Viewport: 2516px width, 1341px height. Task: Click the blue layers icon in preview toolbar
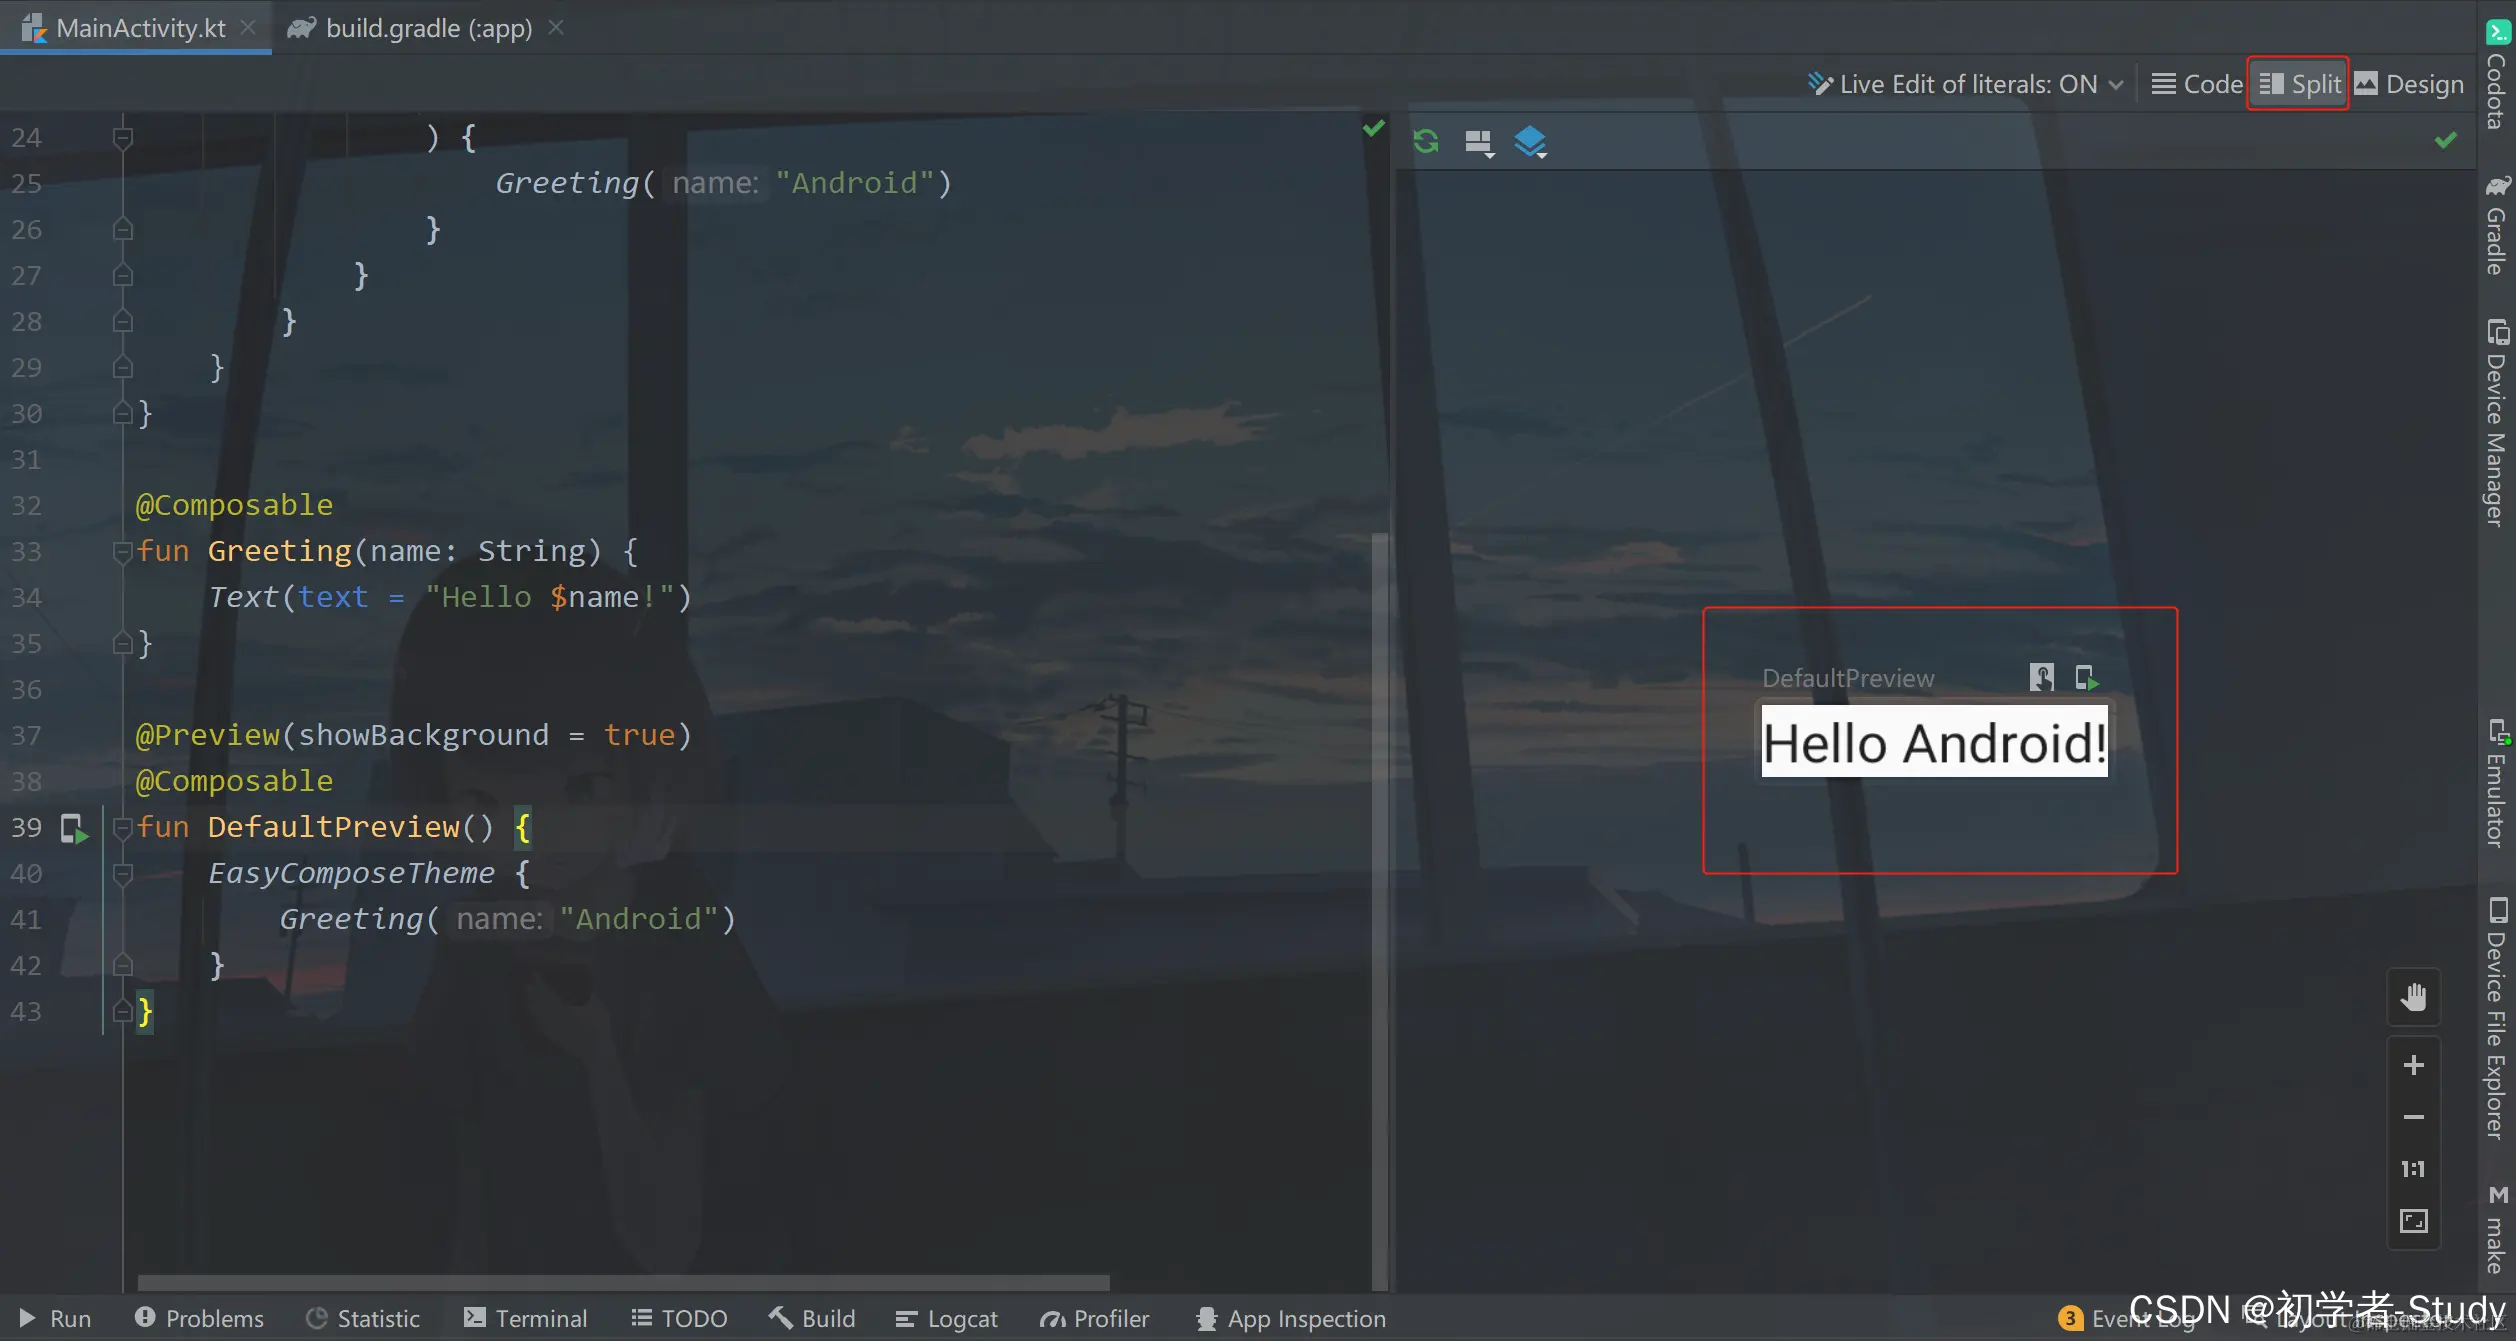1530,142
